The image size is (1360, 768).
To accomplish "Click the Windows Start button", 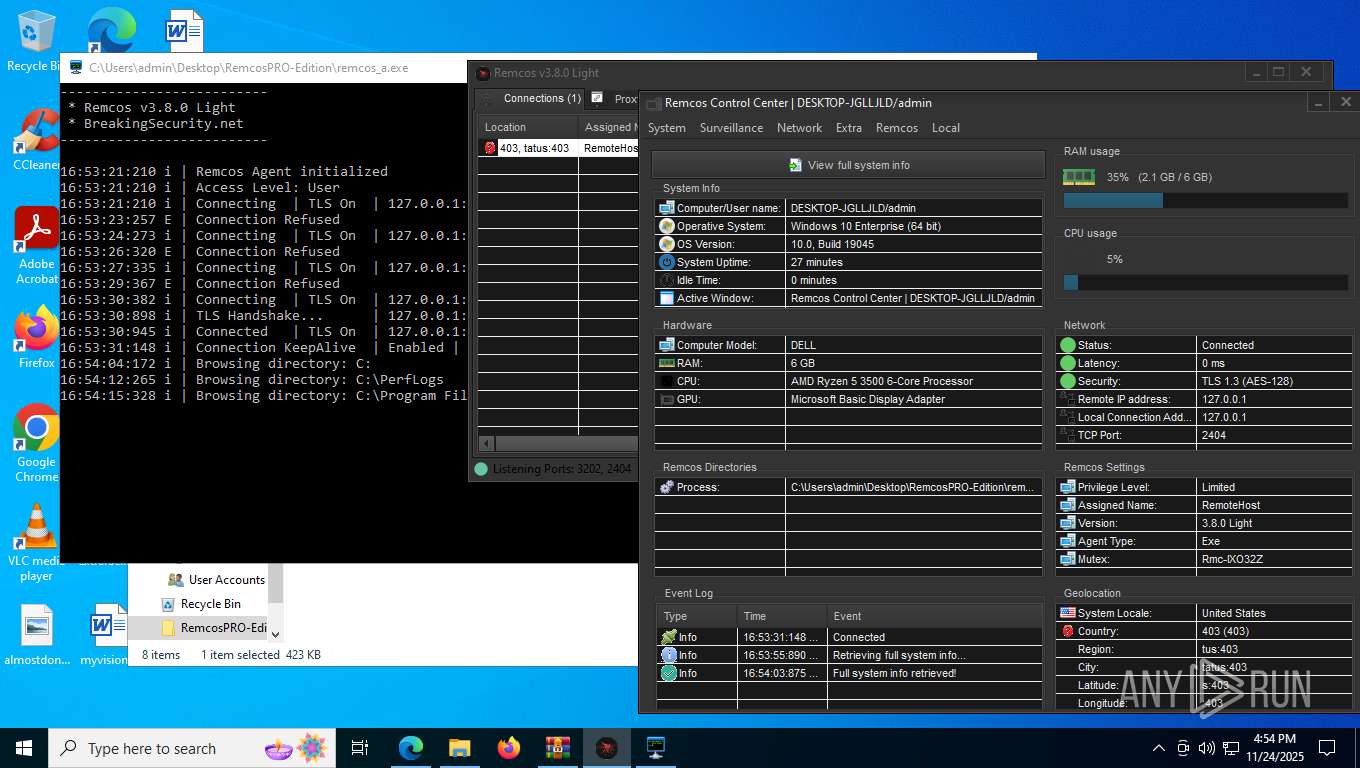I will pyautogui.click(x=24, y=748).
